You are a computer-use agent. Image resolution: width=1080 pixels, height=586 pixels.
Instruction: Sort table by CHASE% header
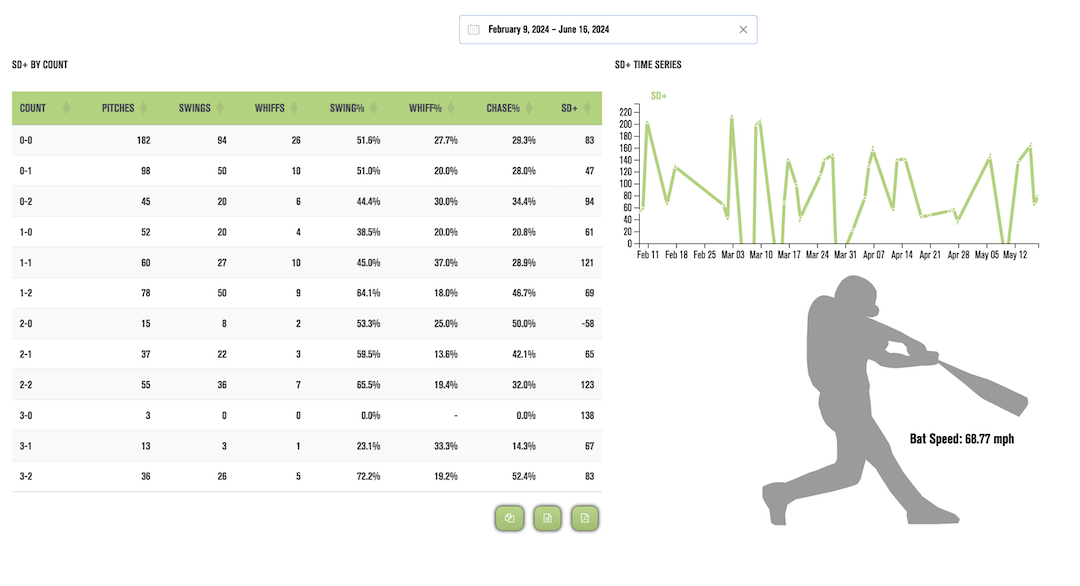pyautogui.click(x=503, y=108)
